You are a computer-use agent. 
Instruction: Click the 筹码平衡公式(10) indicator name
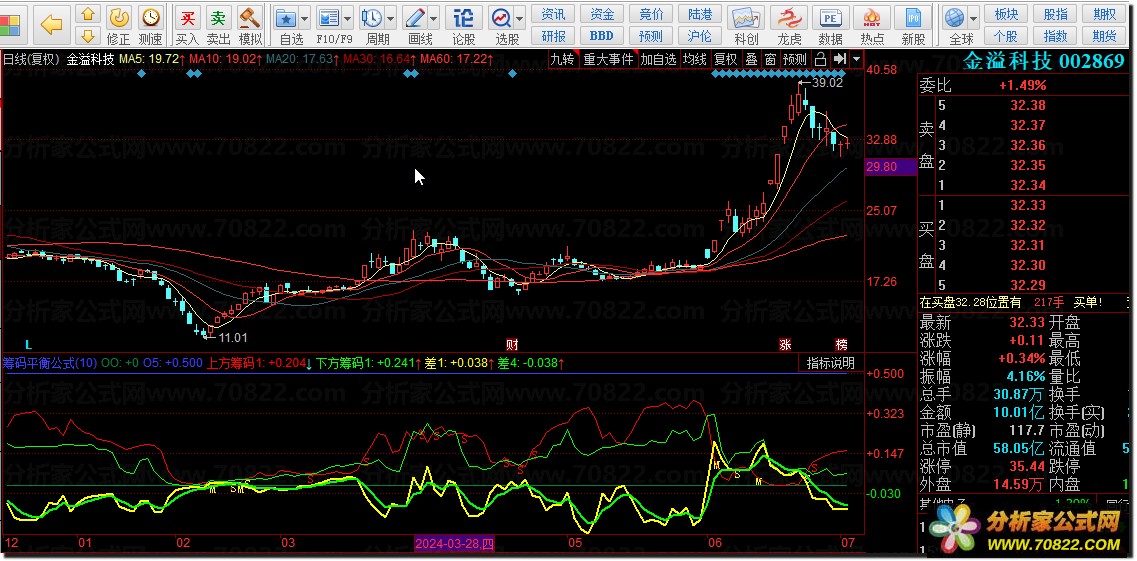(50, 363)
